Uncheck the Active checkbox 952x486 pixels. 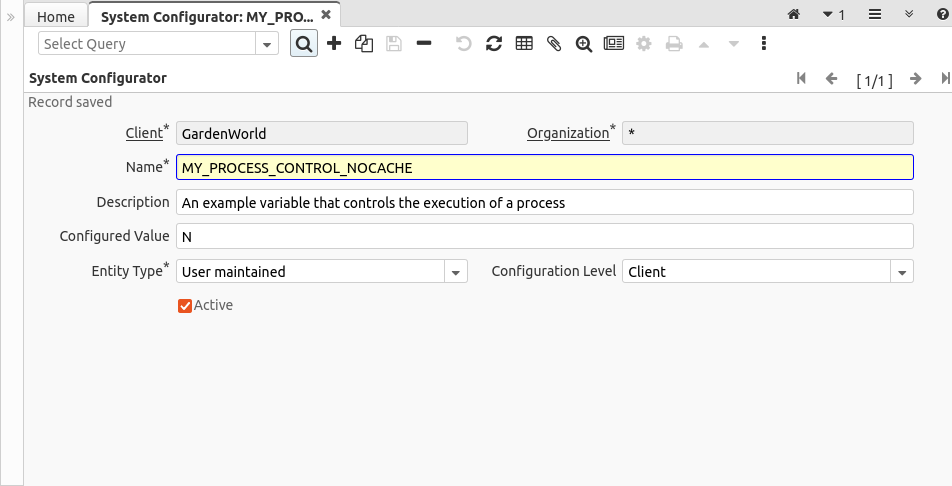(185, 306)
